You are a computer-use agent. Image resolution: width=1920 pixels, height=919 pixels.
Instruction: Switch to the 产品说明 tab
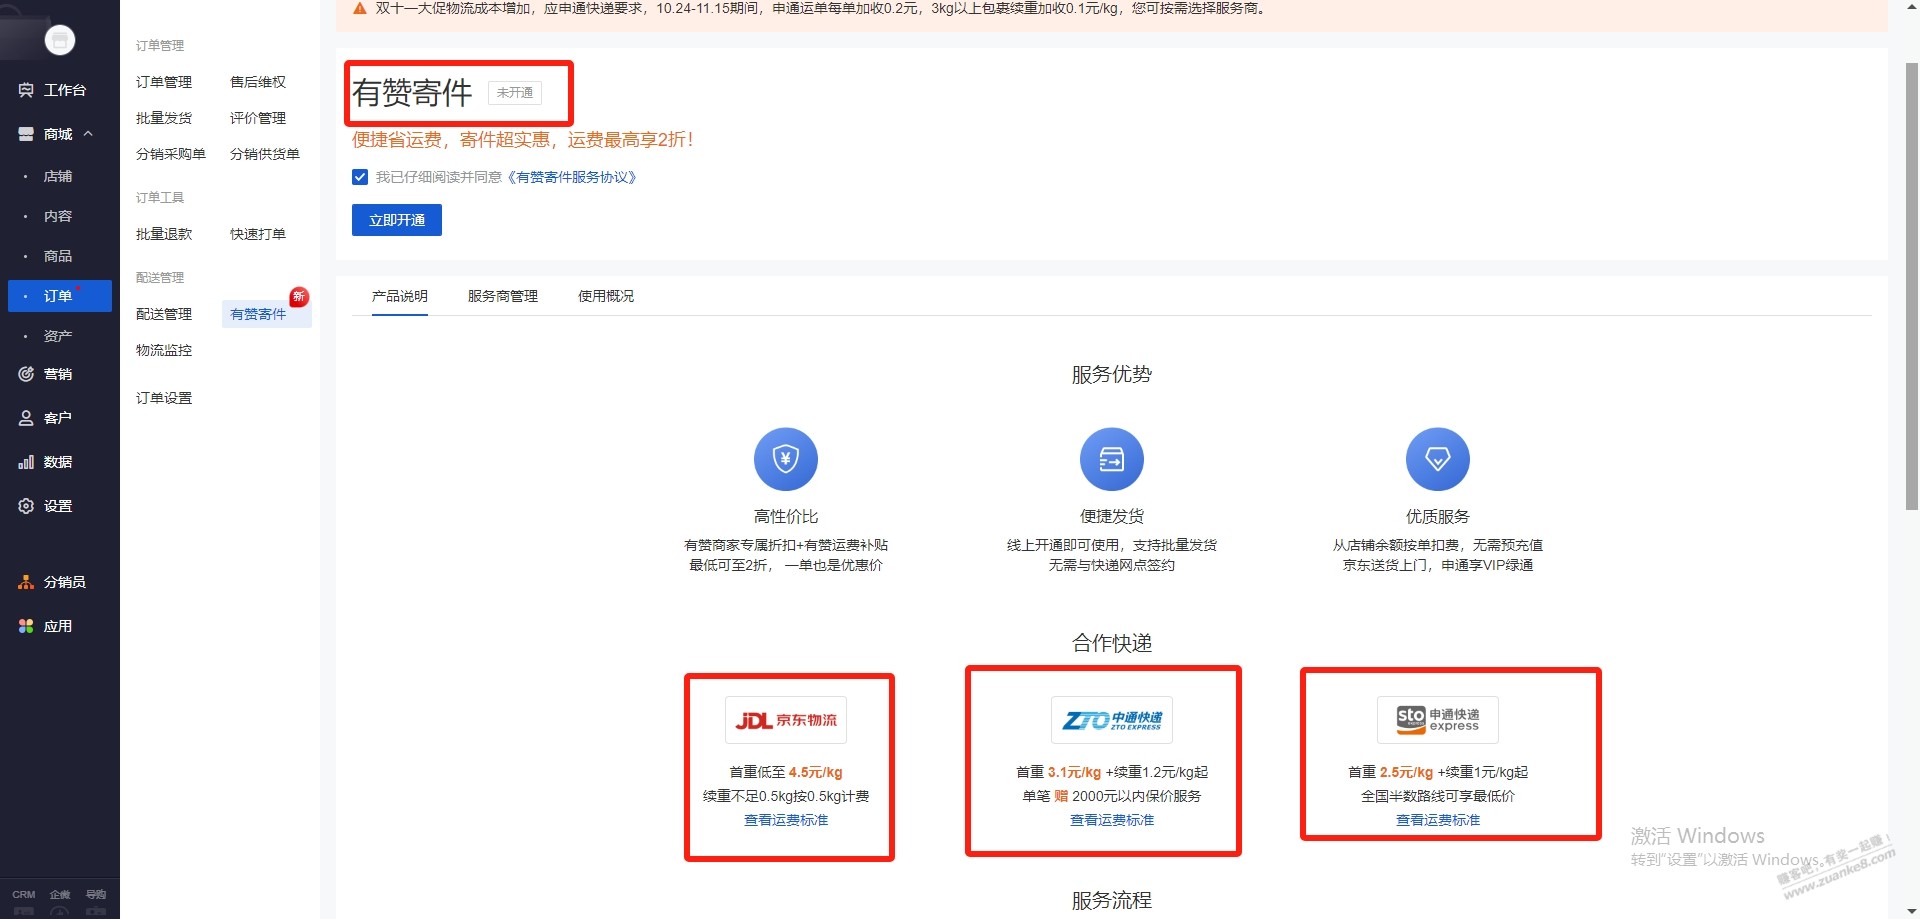[400, 296]
